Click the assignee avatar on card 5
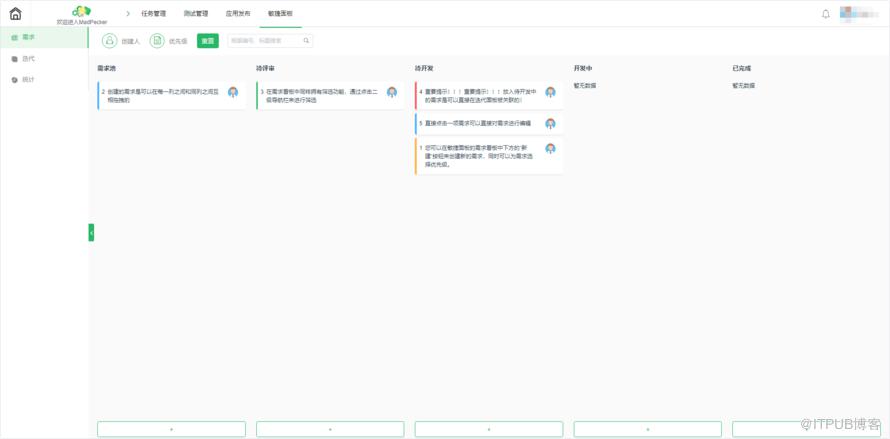 (551, 123)
